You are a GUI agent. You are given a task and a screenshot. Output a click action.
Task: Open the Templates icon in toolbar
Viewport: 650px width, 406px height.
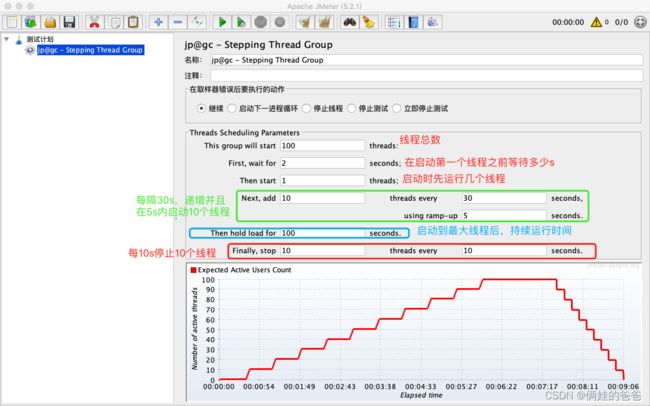(31, 22)
